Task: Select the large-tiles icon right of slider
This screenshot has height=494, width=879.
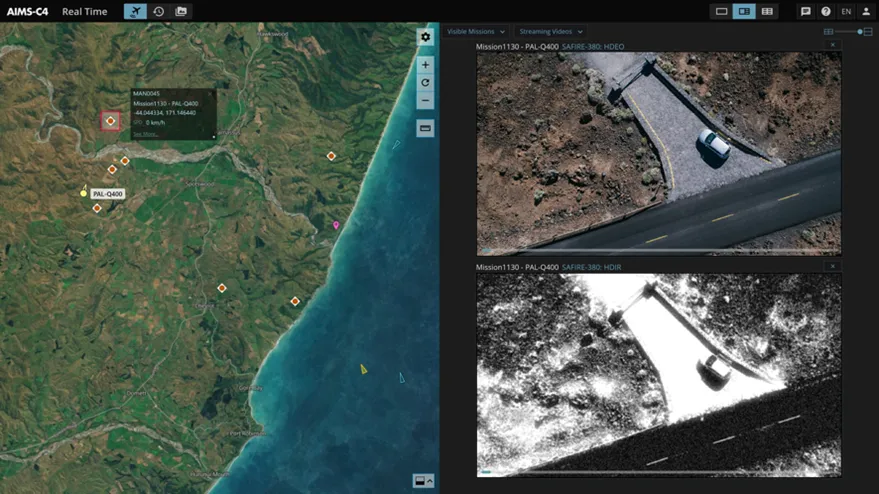Action: [868, 32]
